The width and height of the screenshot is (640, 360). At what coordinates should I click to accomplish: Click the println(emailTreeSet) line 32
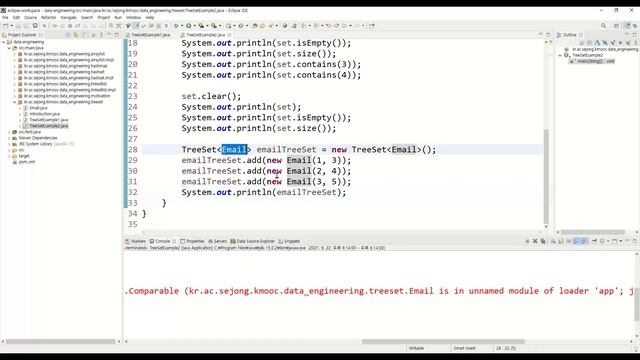pyautogui.click(x=264, y=192)
